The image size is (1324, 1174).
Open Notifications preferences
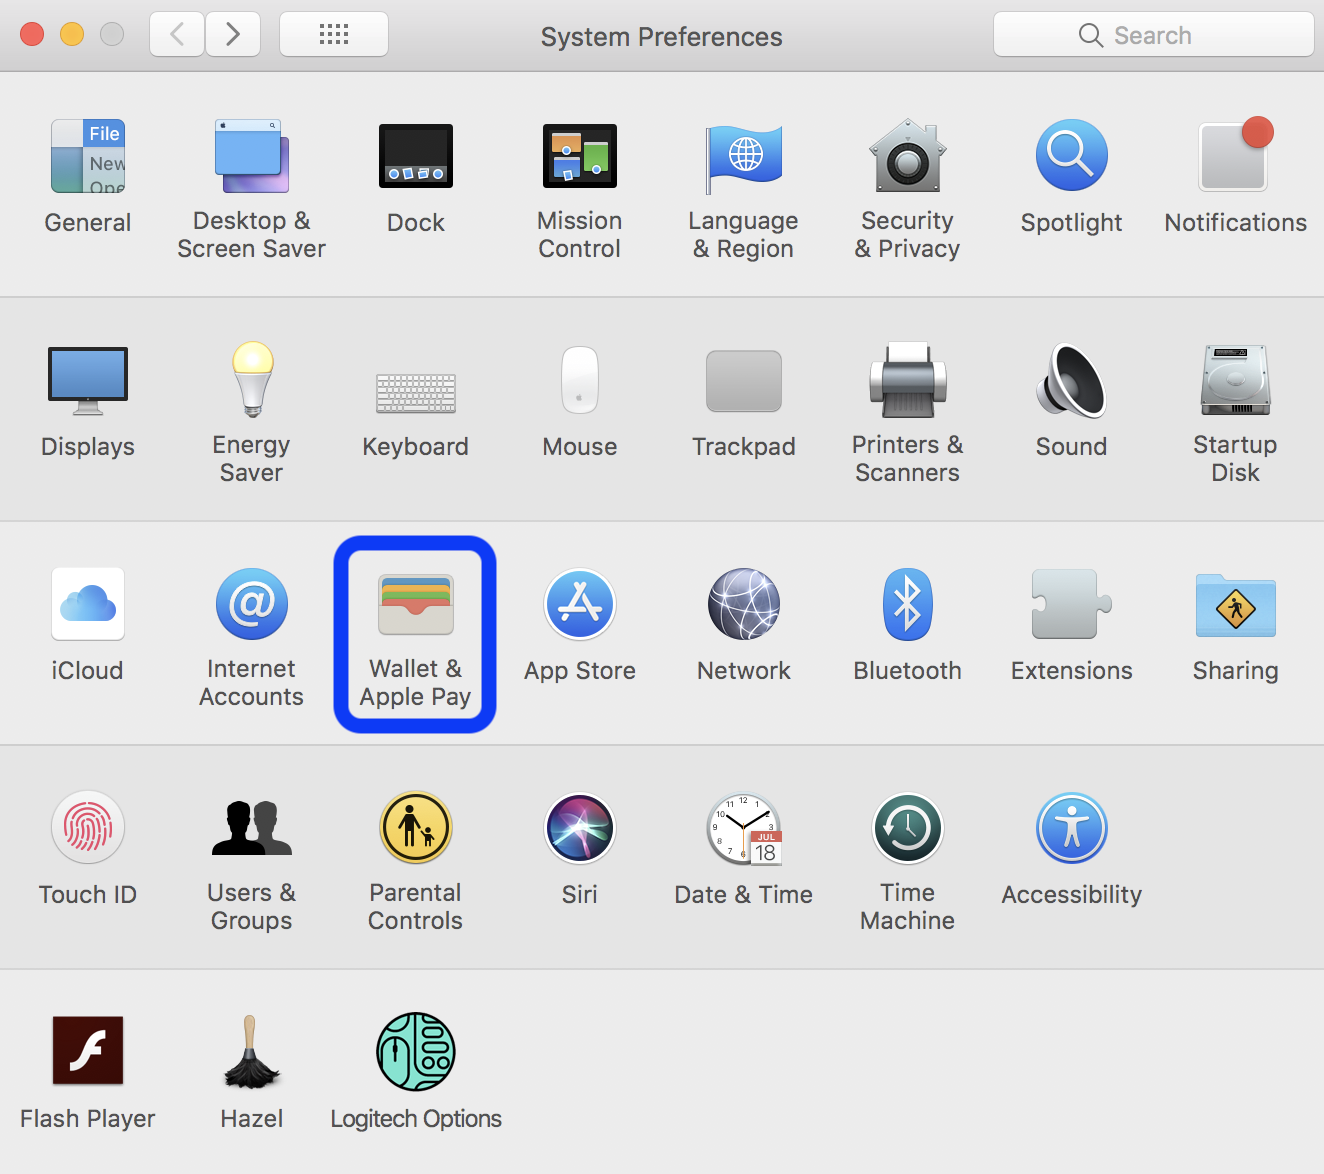coord(1235,157)
